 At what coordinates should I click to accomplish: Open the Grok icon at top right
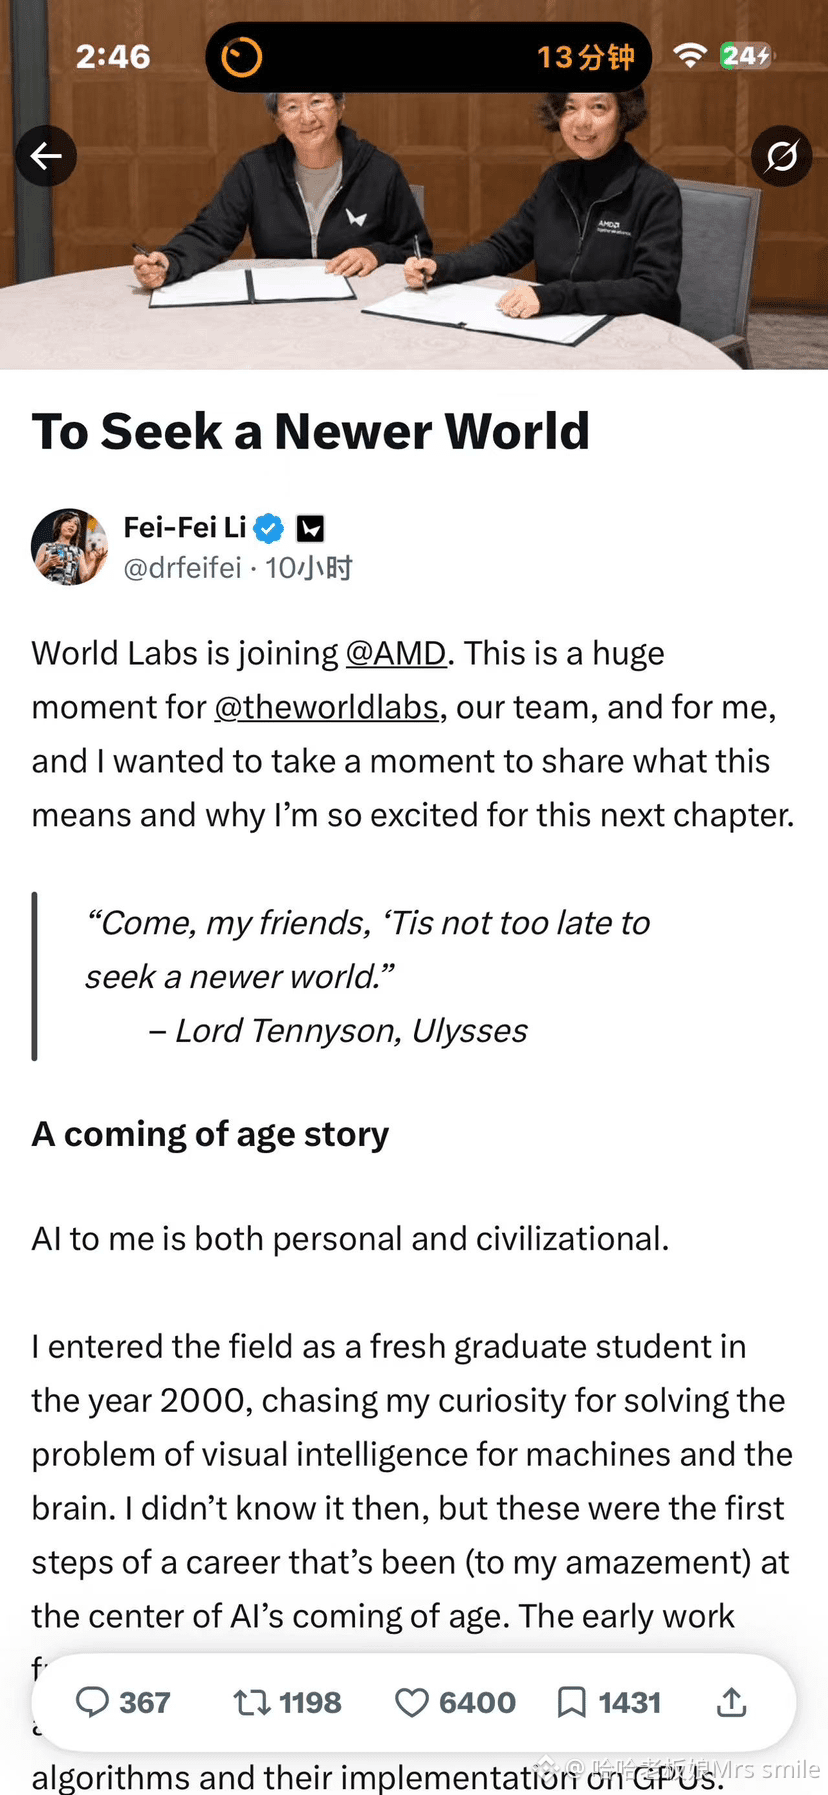(x=781, y=156)
